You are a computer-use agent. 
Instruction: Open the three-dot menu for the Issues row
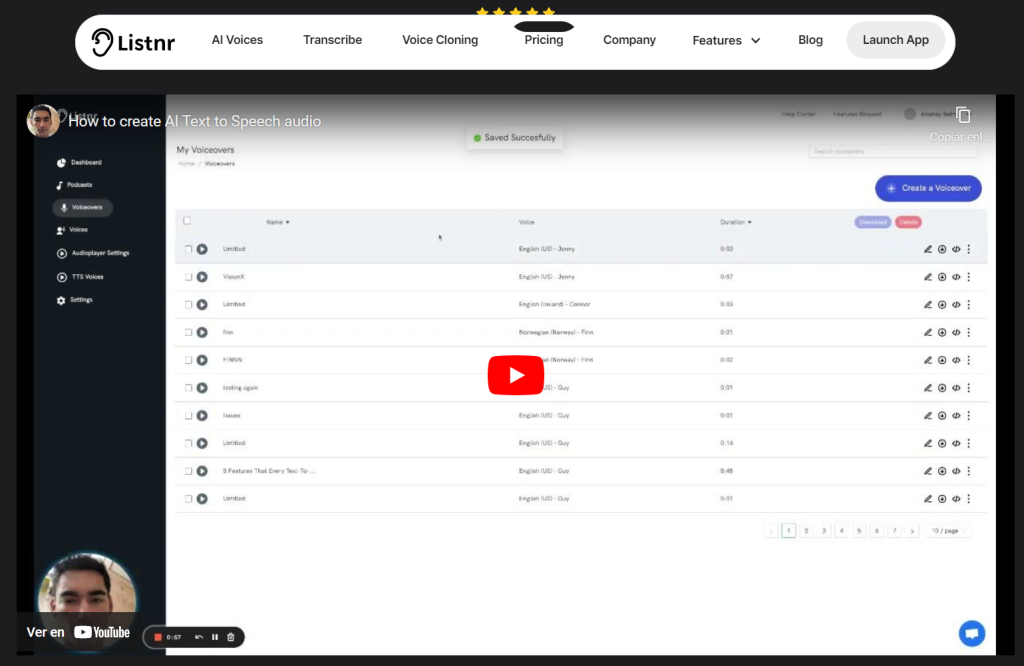[x=968, y=415]
